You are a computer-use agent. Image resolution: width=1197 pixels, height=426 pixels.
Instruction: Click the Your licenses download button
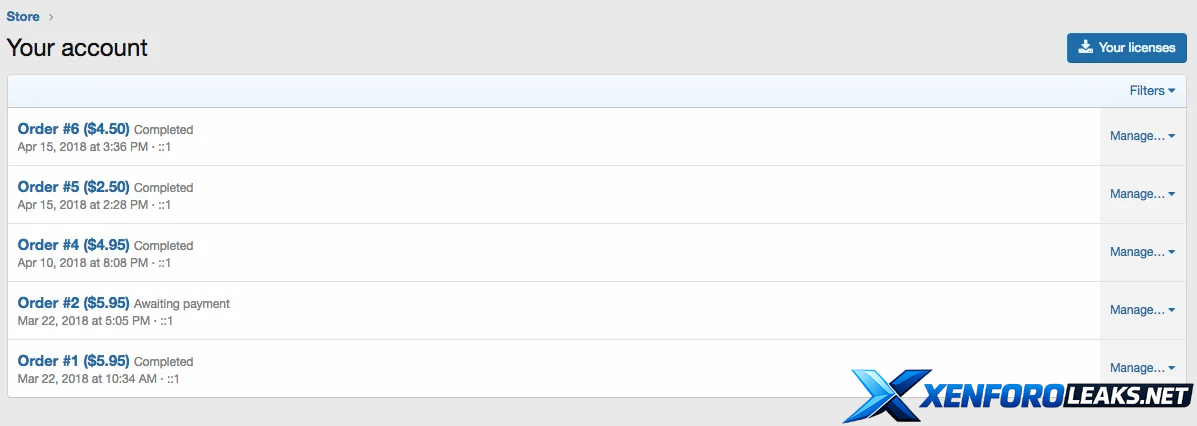pos(1126,47)
